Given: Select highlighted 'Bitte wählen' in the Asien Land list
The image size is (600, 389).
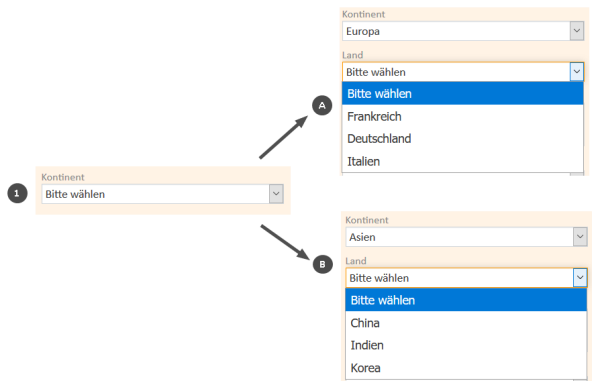Looking at the screenshot, I should click(466, 300).
